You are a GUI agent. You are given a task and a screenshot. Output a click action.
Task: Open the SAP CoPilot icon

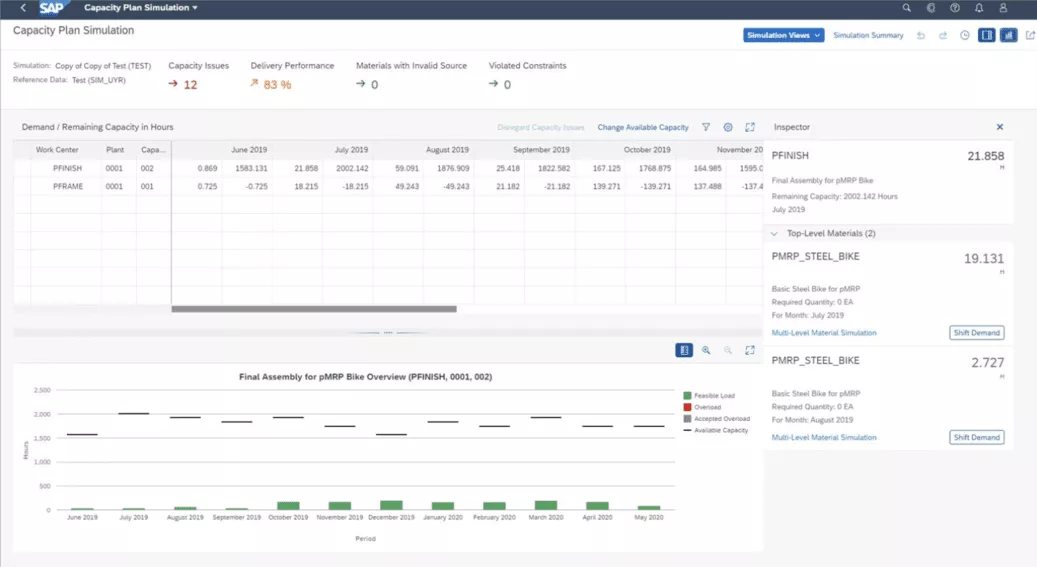931,8
